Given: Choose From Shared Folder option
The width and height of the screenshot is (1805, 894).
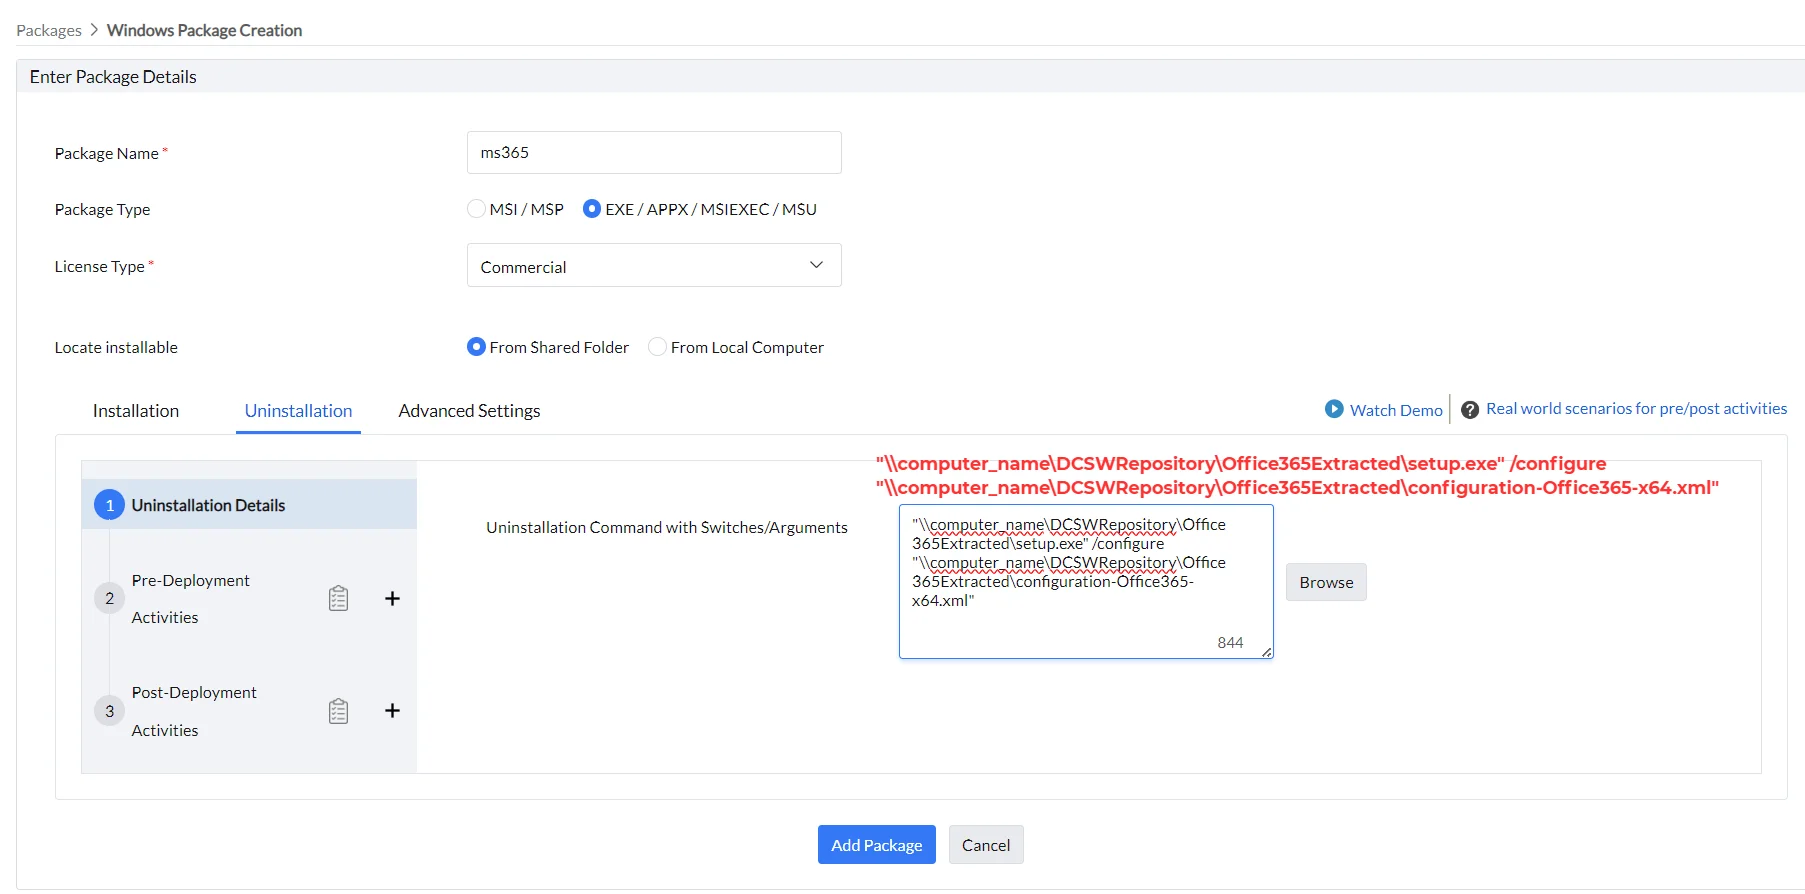Looking at the screenshot, I should 476,347.
